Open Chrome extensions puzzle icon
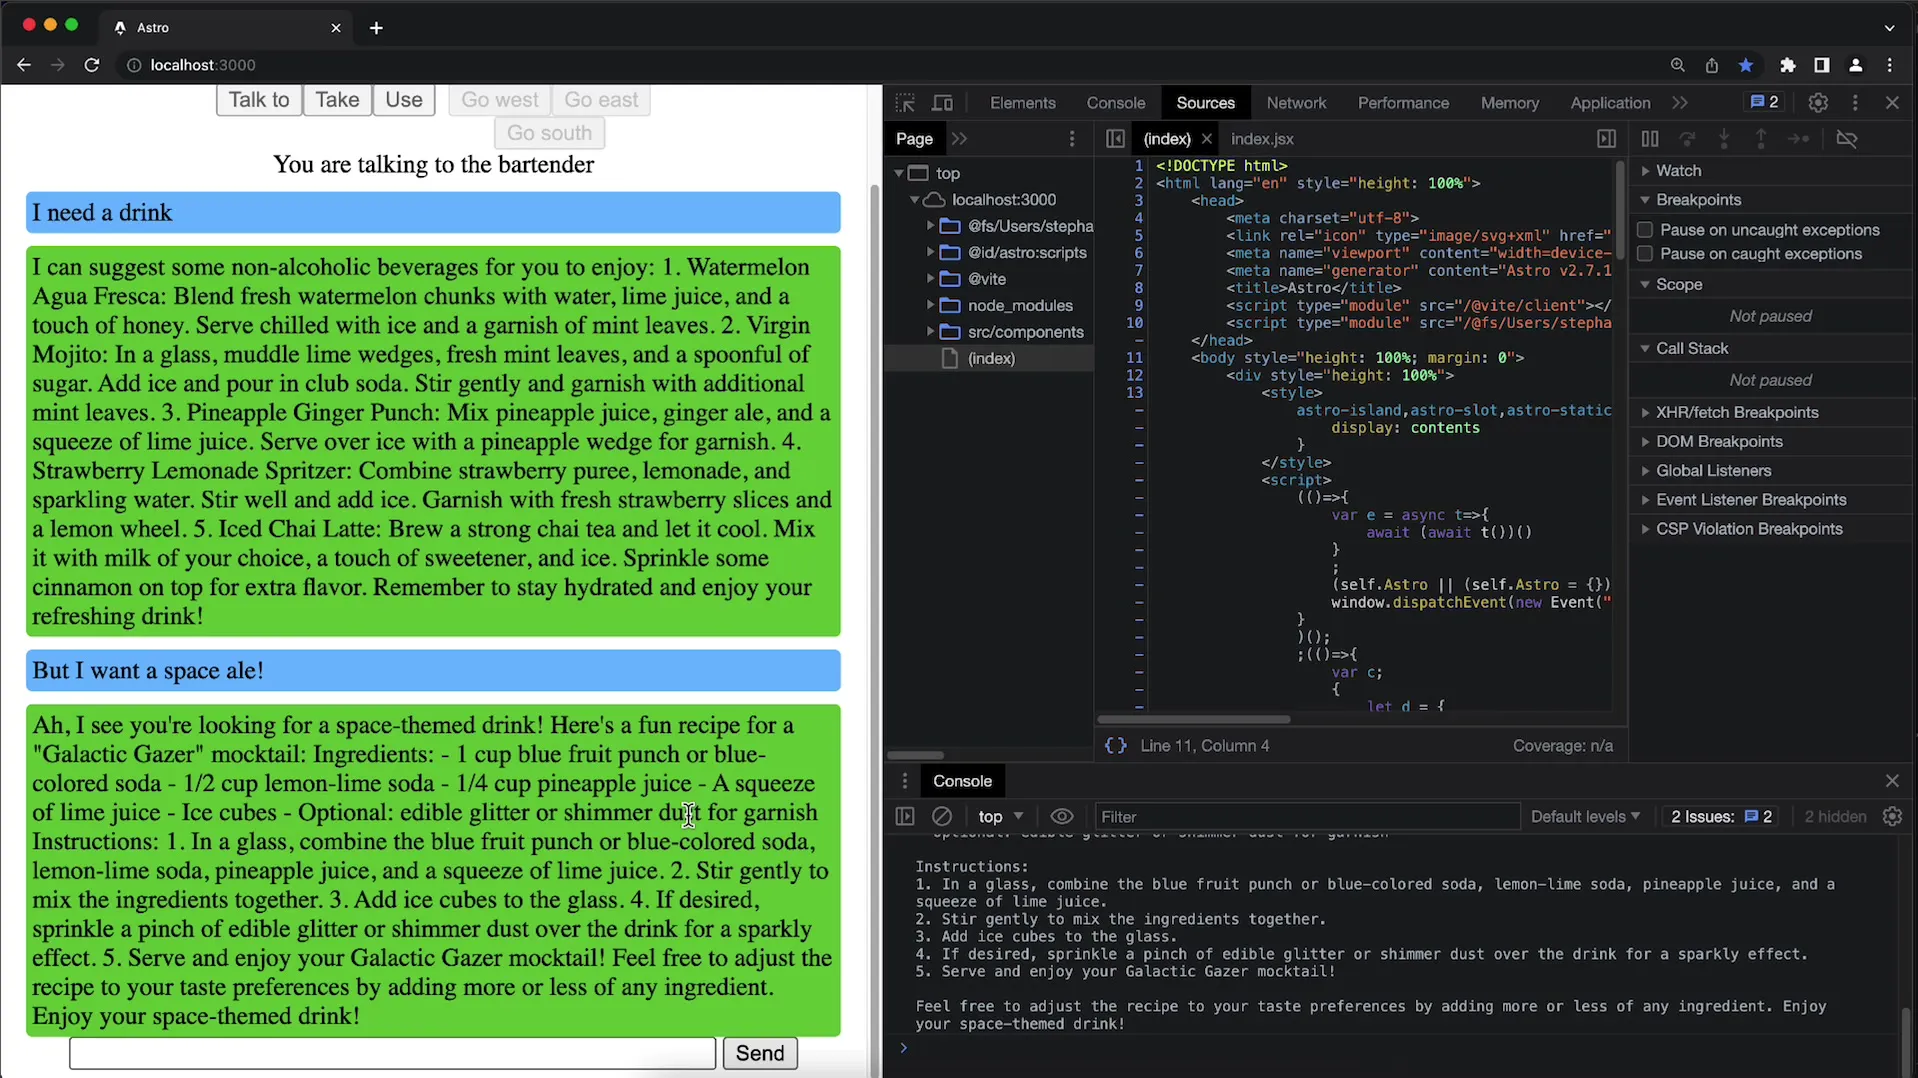Viewport: 1918px width, 1078px height. (x=1788, y=65)
